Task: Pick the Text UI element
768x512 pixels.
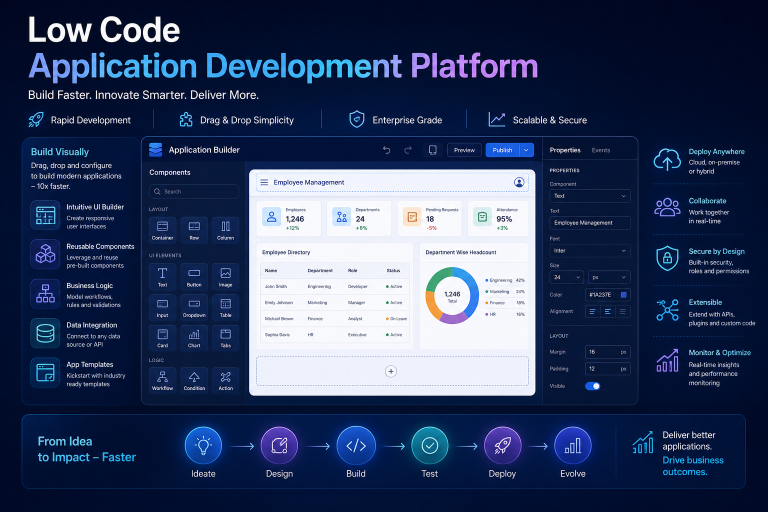Action: [x=163, y=276]
